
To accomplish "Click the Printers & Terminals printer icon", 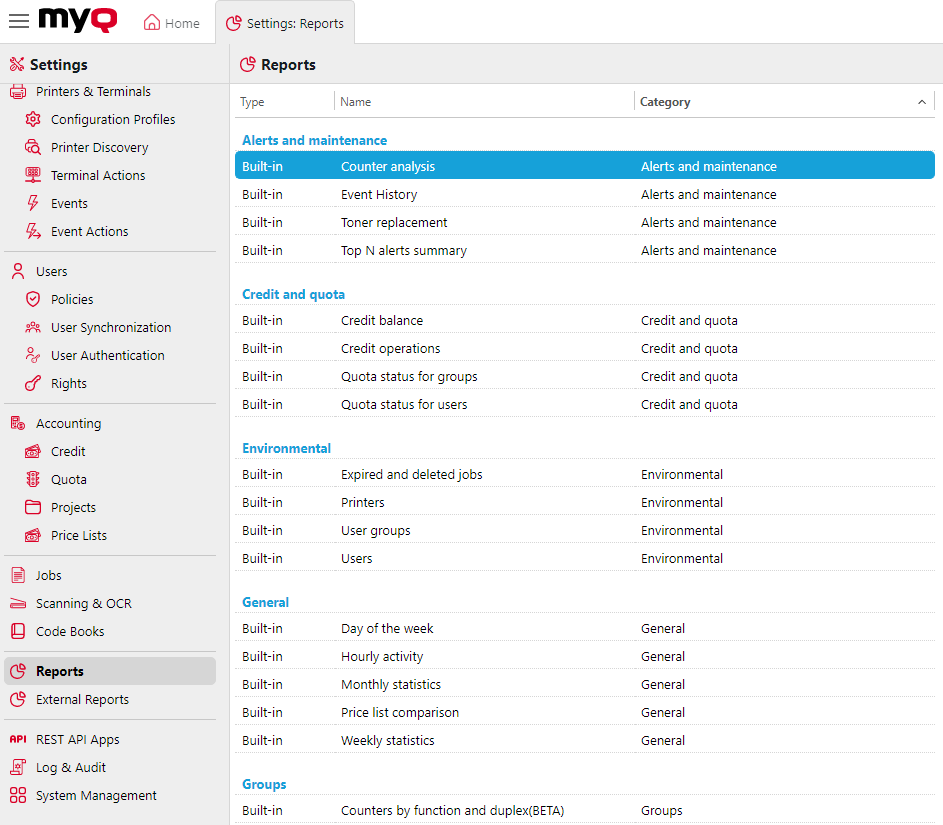I will (17, 91).
